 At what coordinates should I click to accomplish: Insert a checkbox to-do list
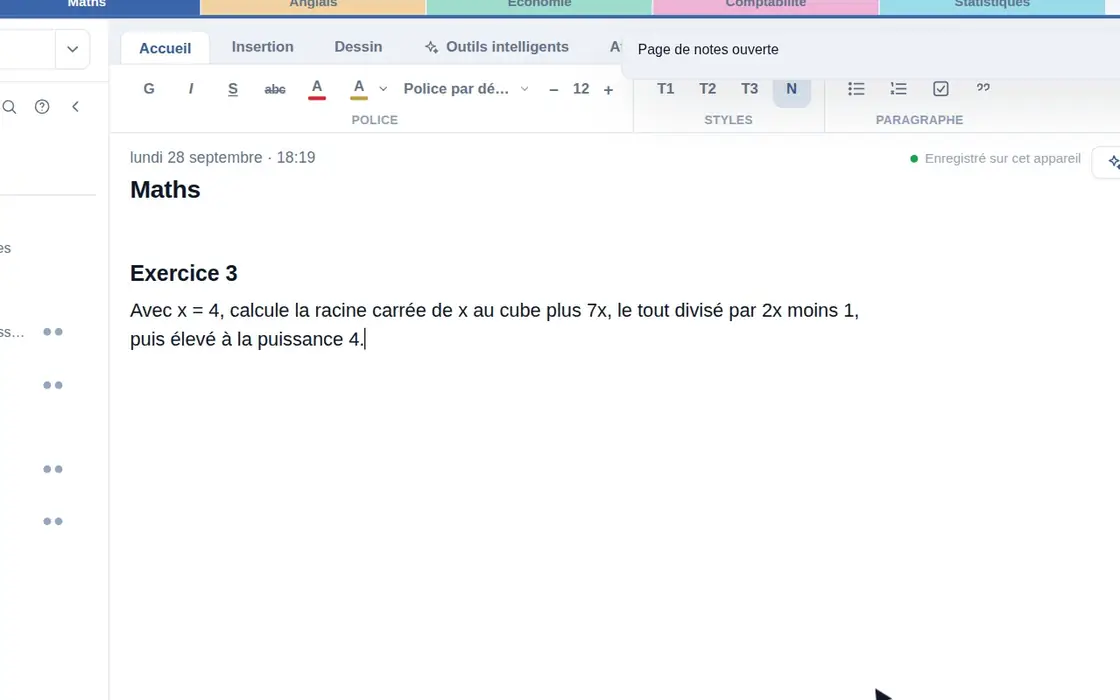pos(941,89)
